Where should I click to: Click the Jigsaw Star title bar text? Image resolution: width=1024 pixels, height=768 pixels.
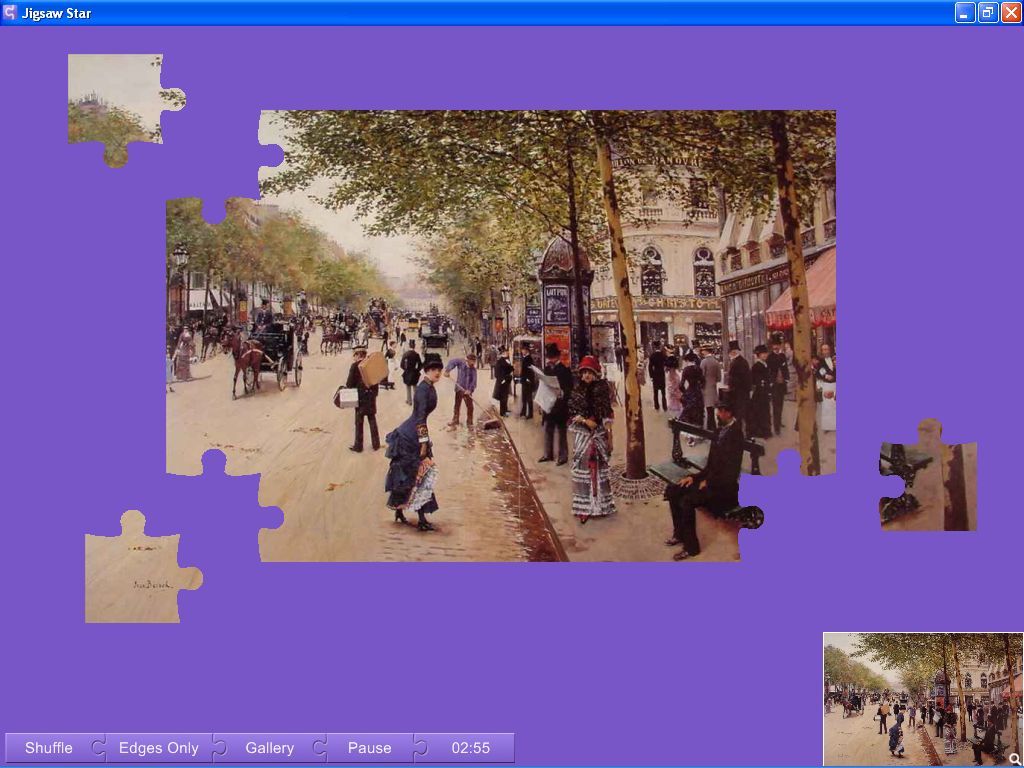pos(57,13)
